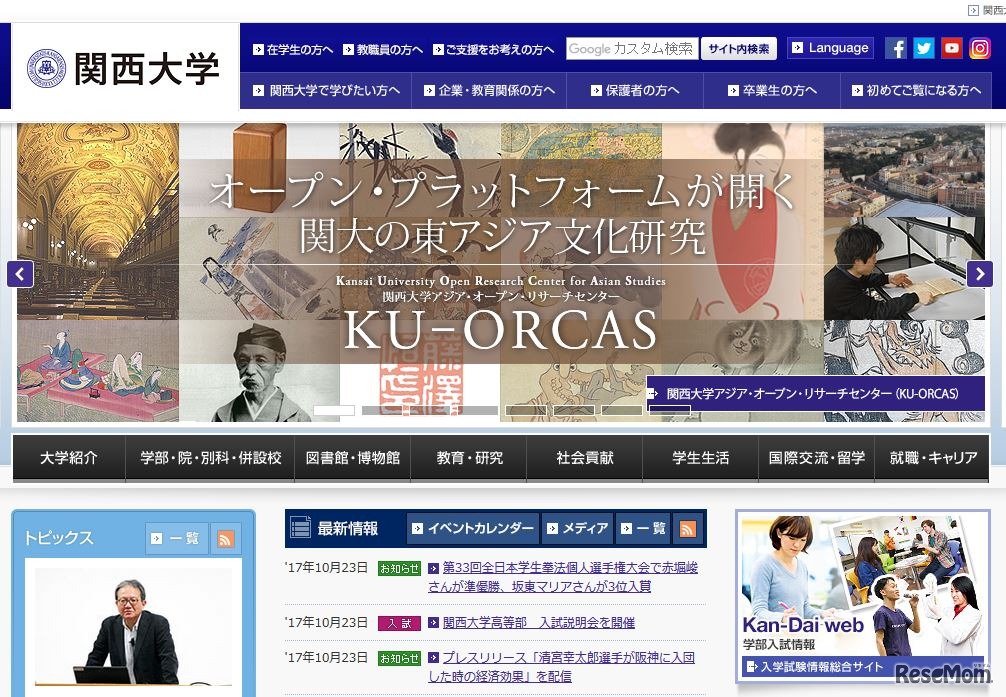Switch to the メディア tab
1006x697 pixels.
(x=577, y=530)
